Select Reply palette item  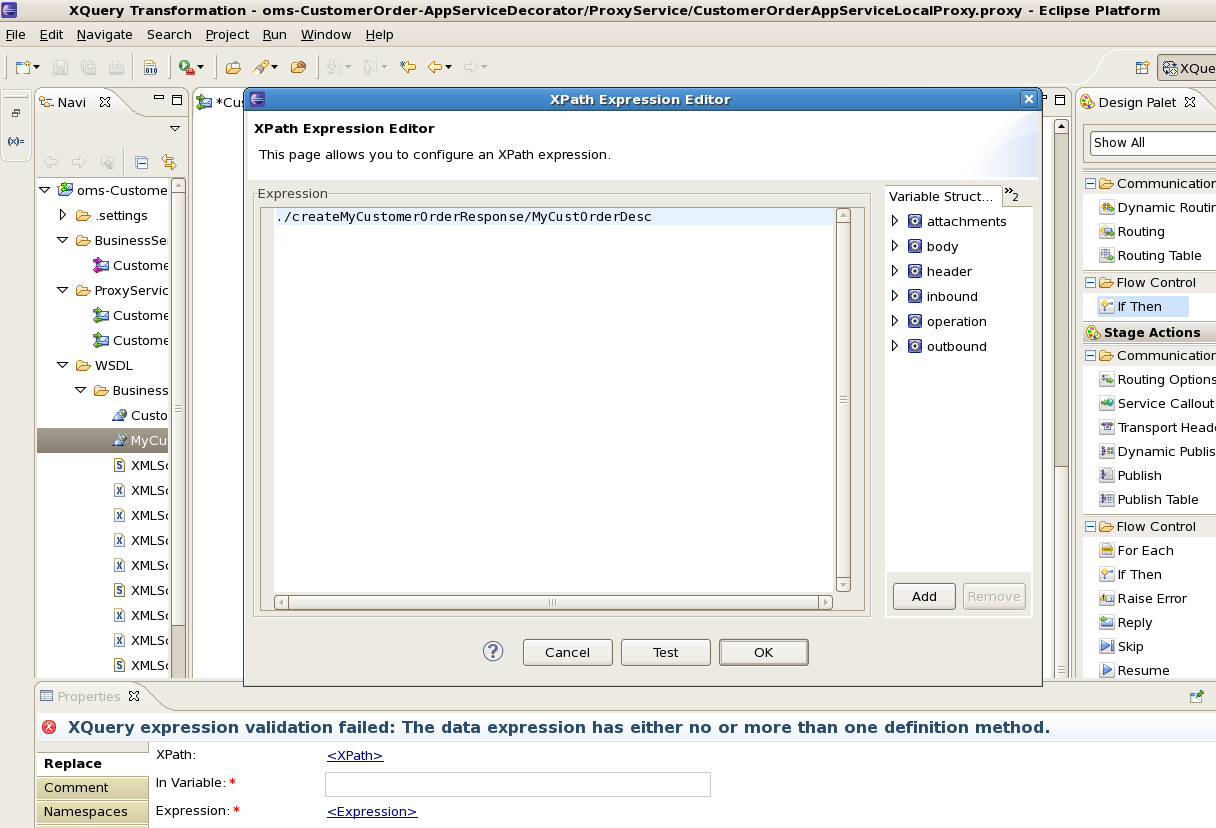[1125, 622]
